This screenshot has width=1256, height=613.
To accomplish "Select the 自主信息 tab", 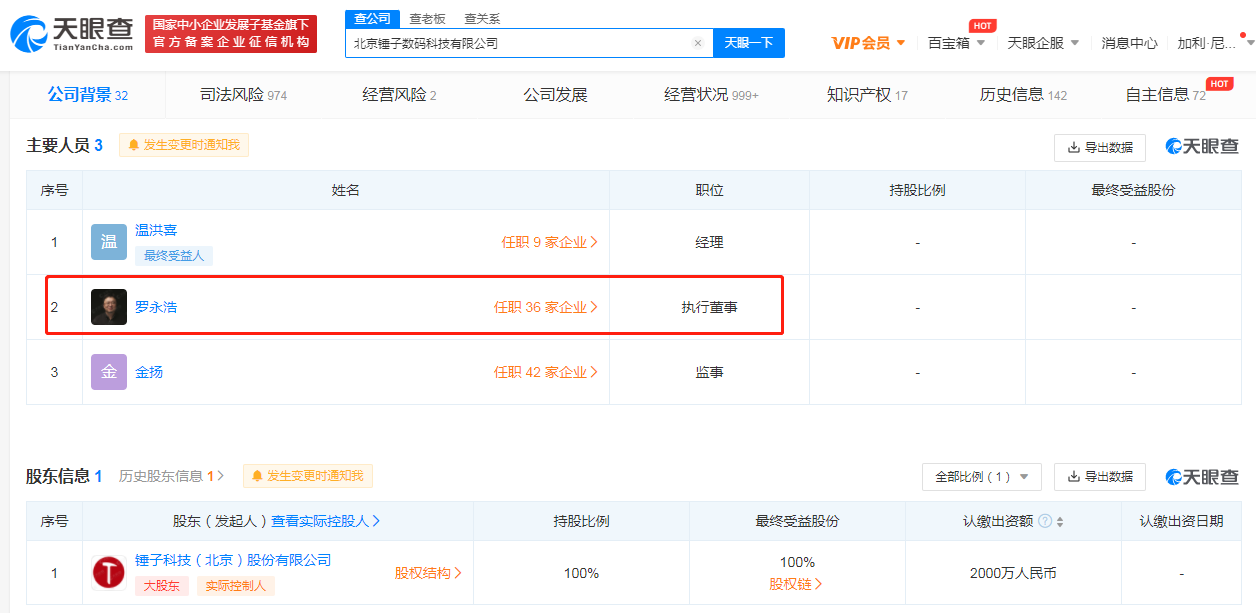I will coord(1165,95).
